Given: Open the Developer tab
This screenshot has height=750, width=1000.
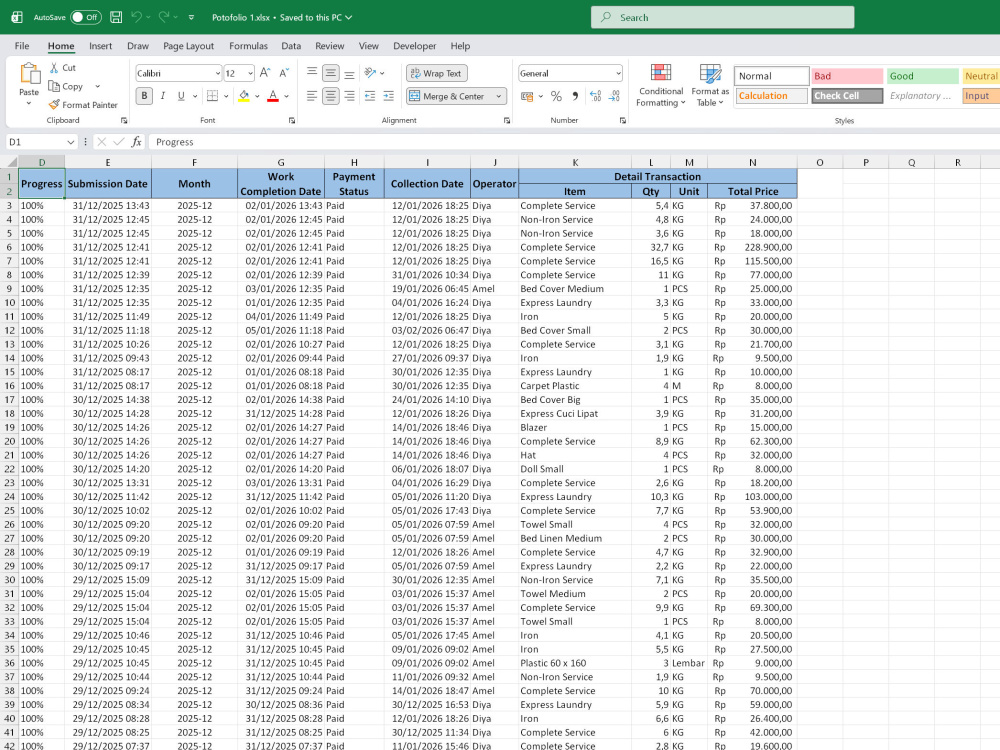Looking at the screenshot, I should pos(415,46).
